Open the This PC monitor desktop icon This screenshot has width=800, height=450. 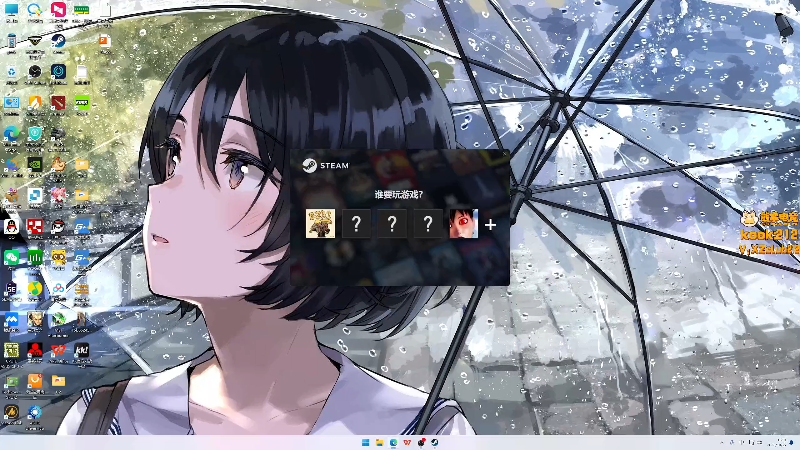(x=11, y=10)
